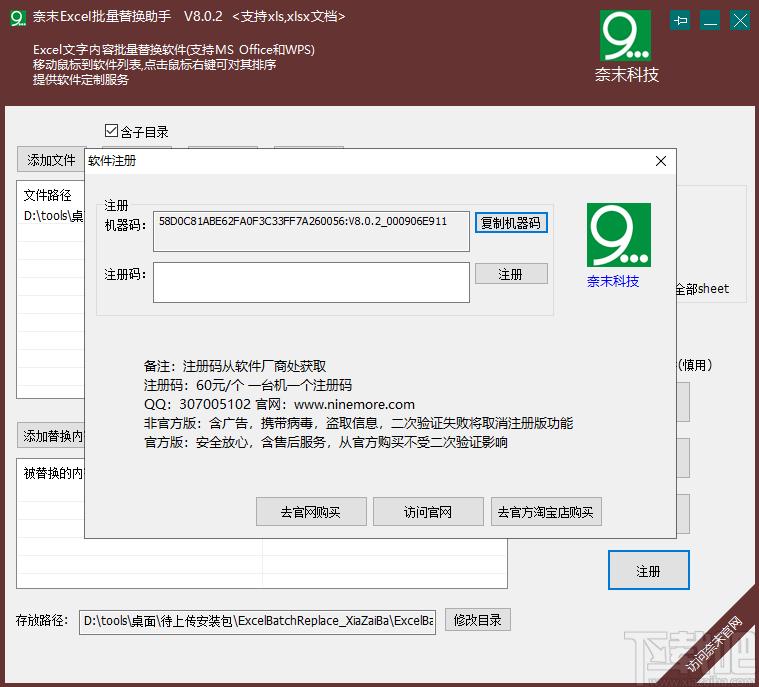The width and height of the screenshot is (759, 687).
Task: Click 注册 button next to the 注册码 field
Action: 510,274
